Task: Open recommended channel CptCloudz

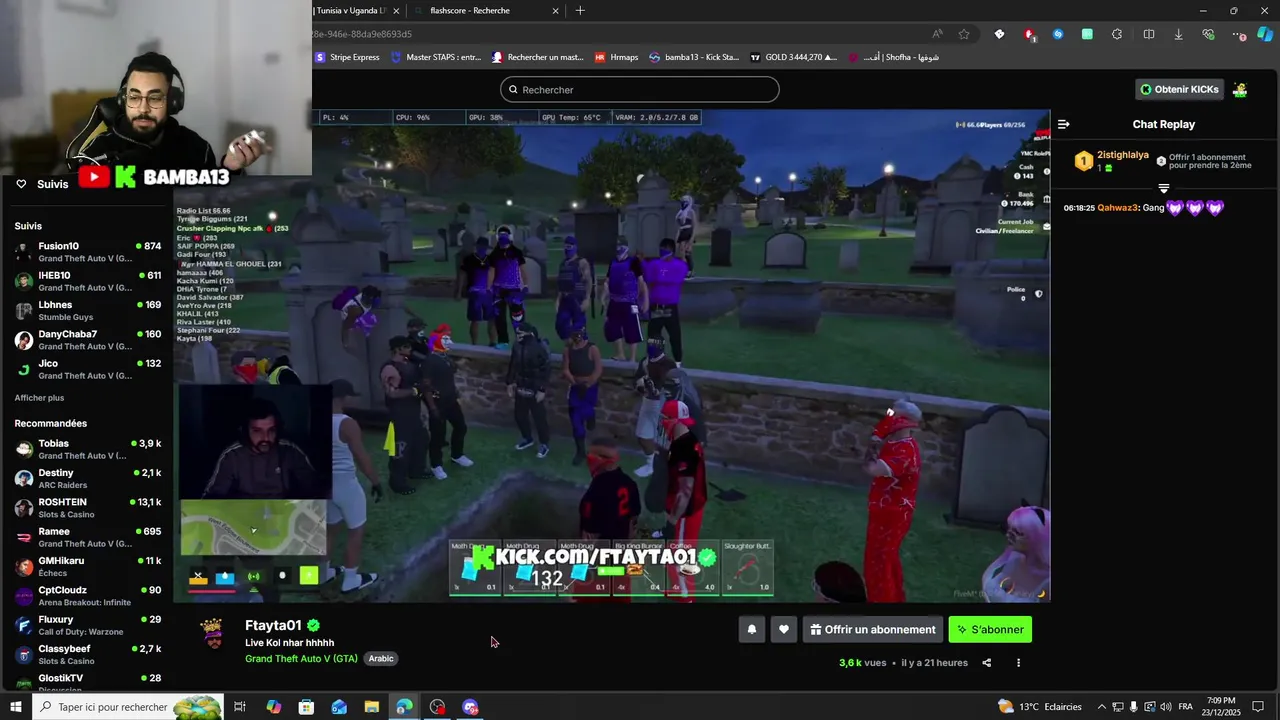Action: pos(88,596)
